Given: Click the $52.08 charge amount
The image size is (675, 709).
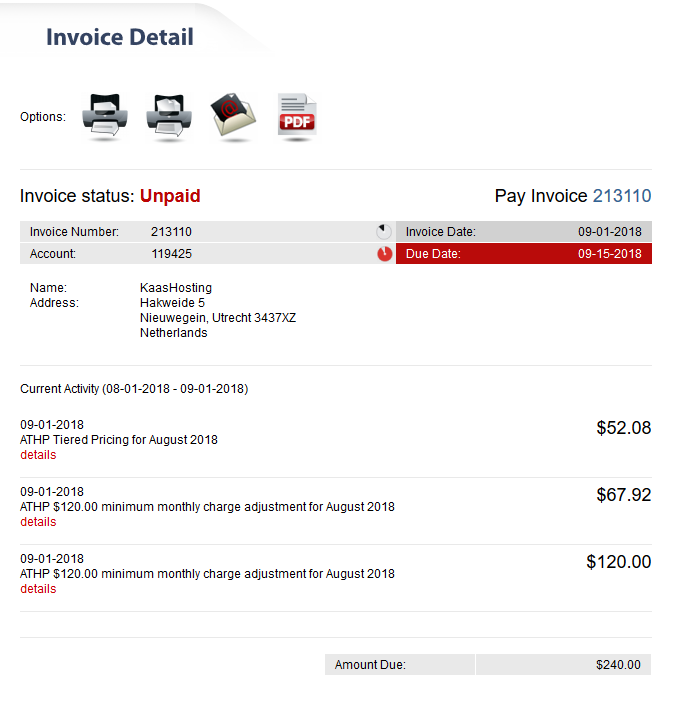Looking at the screenshot, I should [623, 428].
